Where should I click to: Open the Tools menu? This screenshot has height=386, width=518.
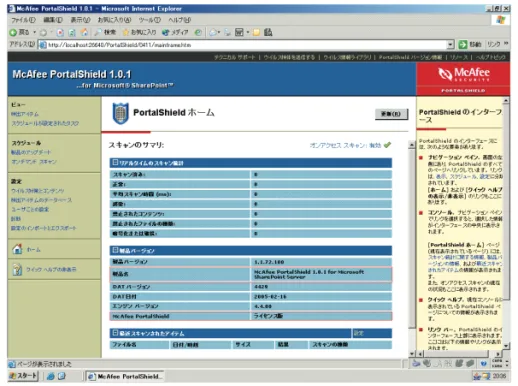click(x=150, y=20)
